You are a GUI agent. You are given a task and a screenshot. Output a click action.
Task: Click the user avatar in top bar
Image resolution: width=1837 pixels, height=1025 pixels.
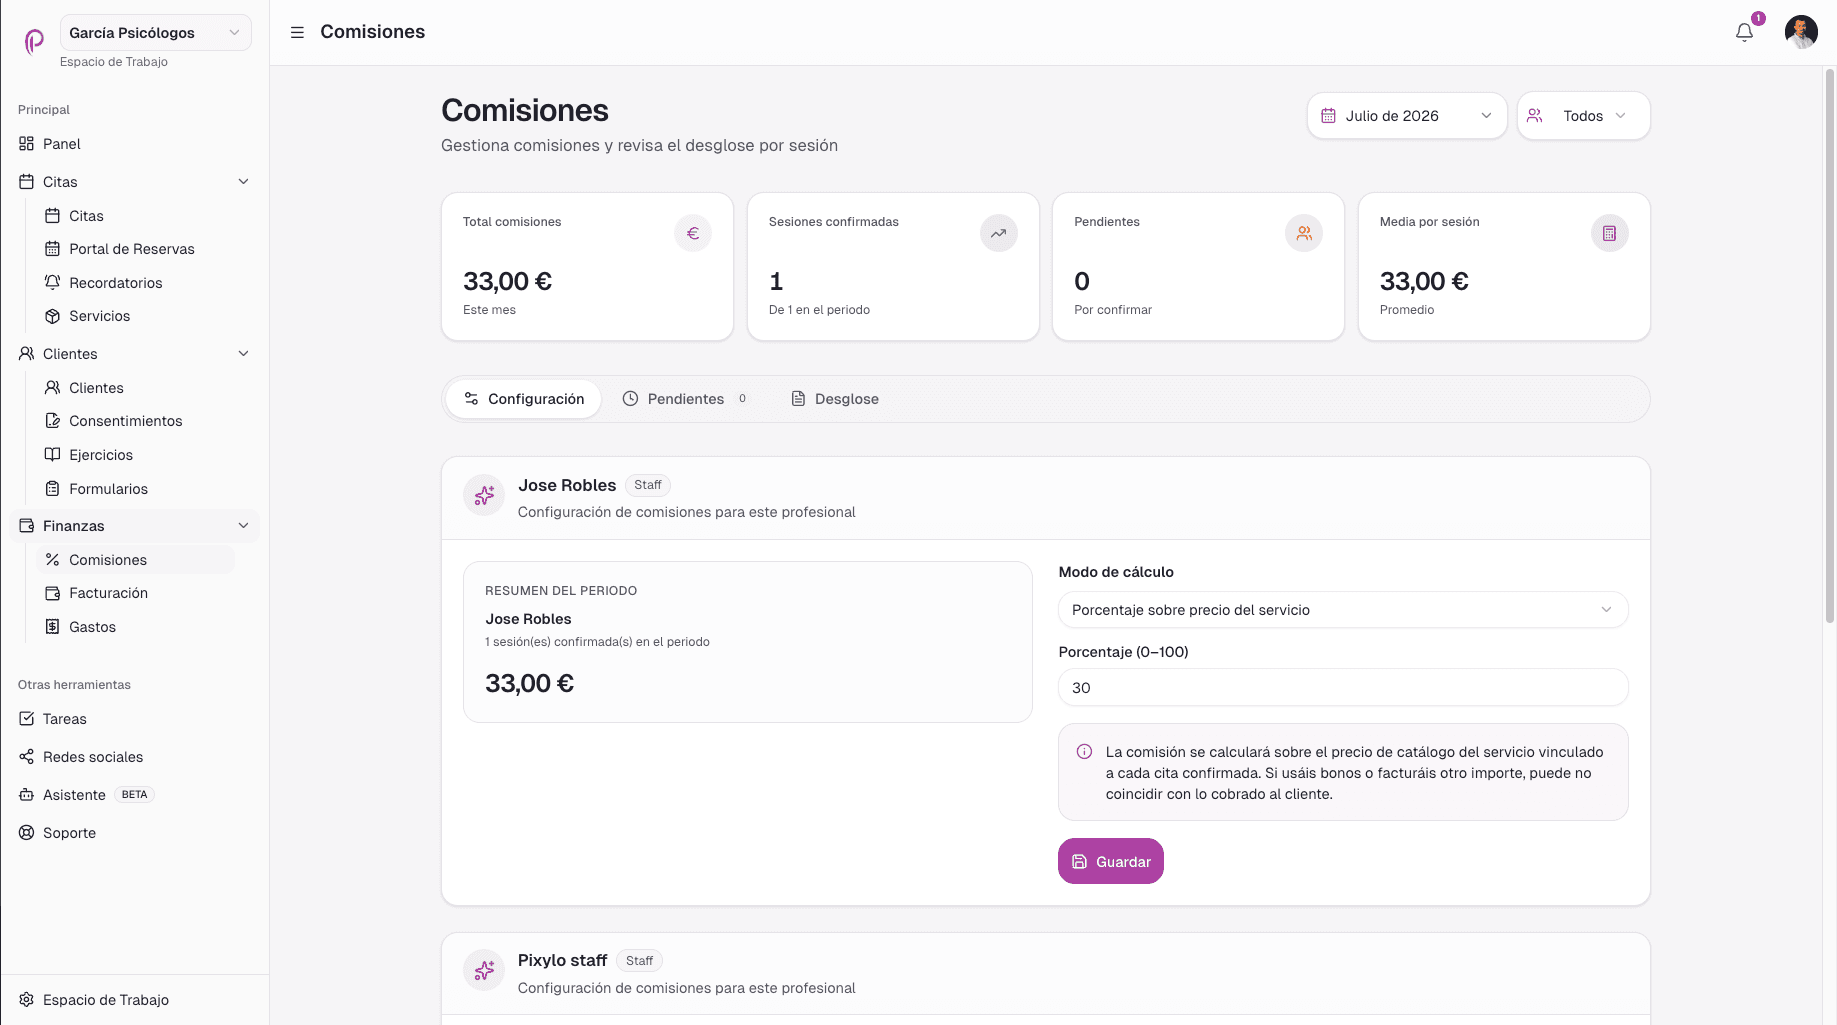tap(1801, 32)
